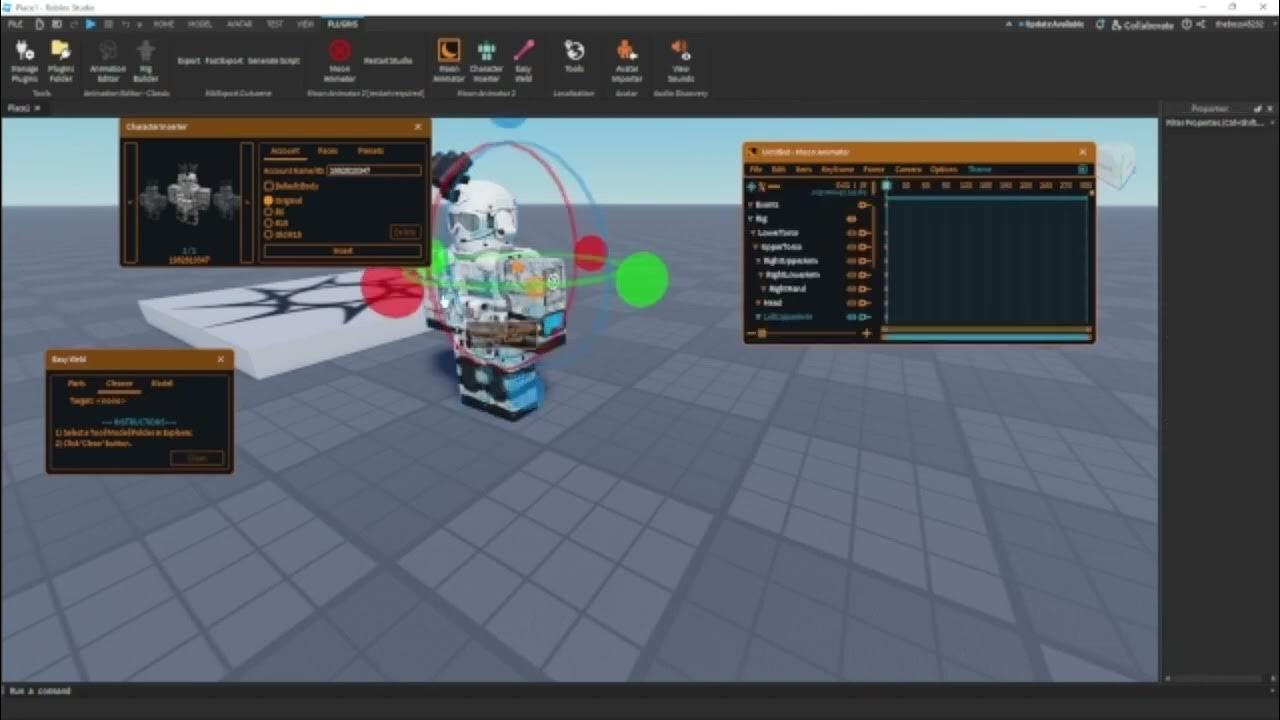The width and height of the screenshot is (1280, 720).
Task: Click the keyframe icon on the LeftUpperArm row
Action: (x=863, y=316)
